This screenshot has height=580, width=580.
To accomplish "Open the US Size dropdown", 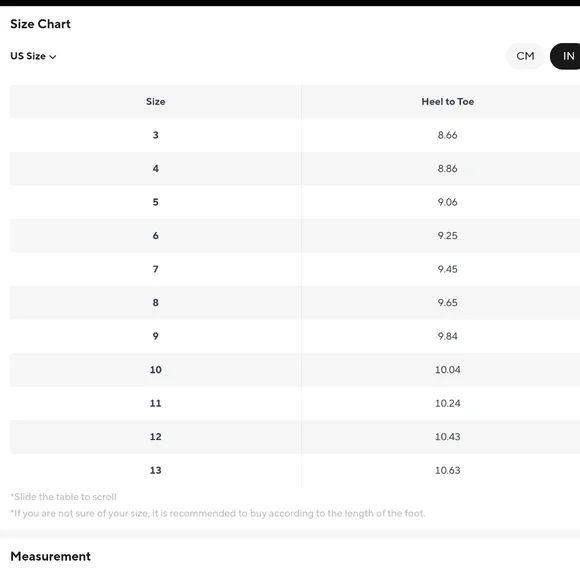I will [x=33, y=56].
